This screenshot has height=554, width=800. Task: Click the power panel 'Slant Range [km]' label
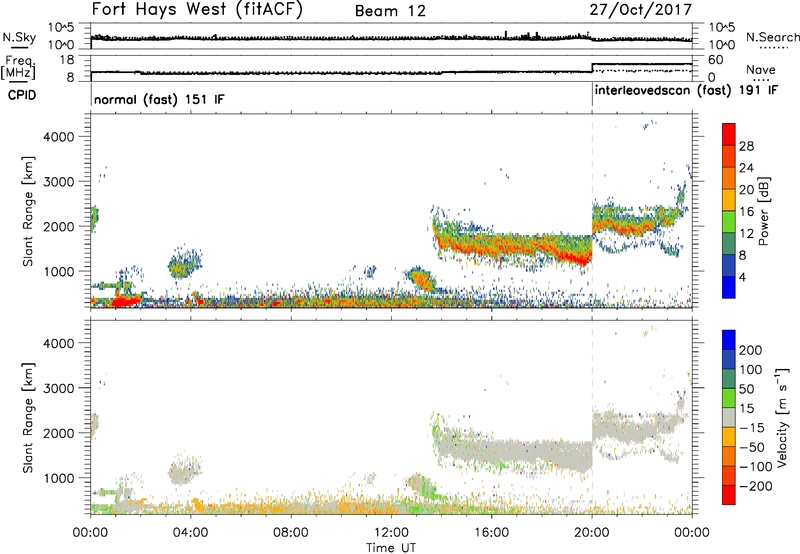click(x=28, y=211)
